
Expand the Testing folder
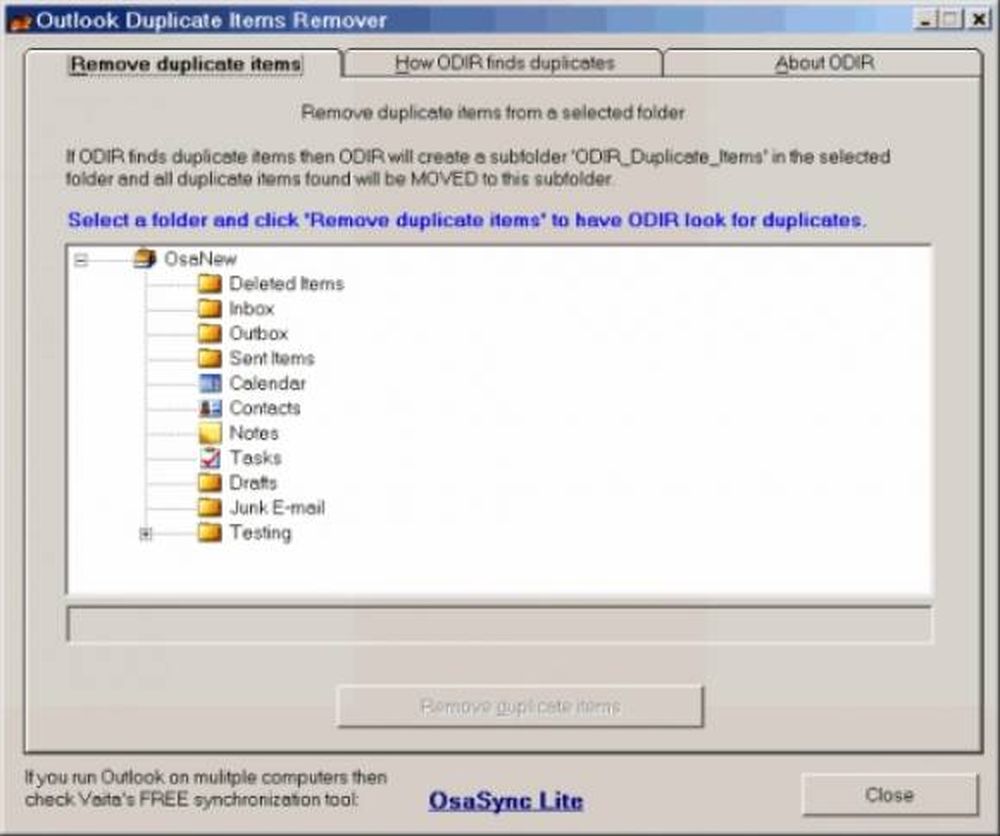point(146,533)
